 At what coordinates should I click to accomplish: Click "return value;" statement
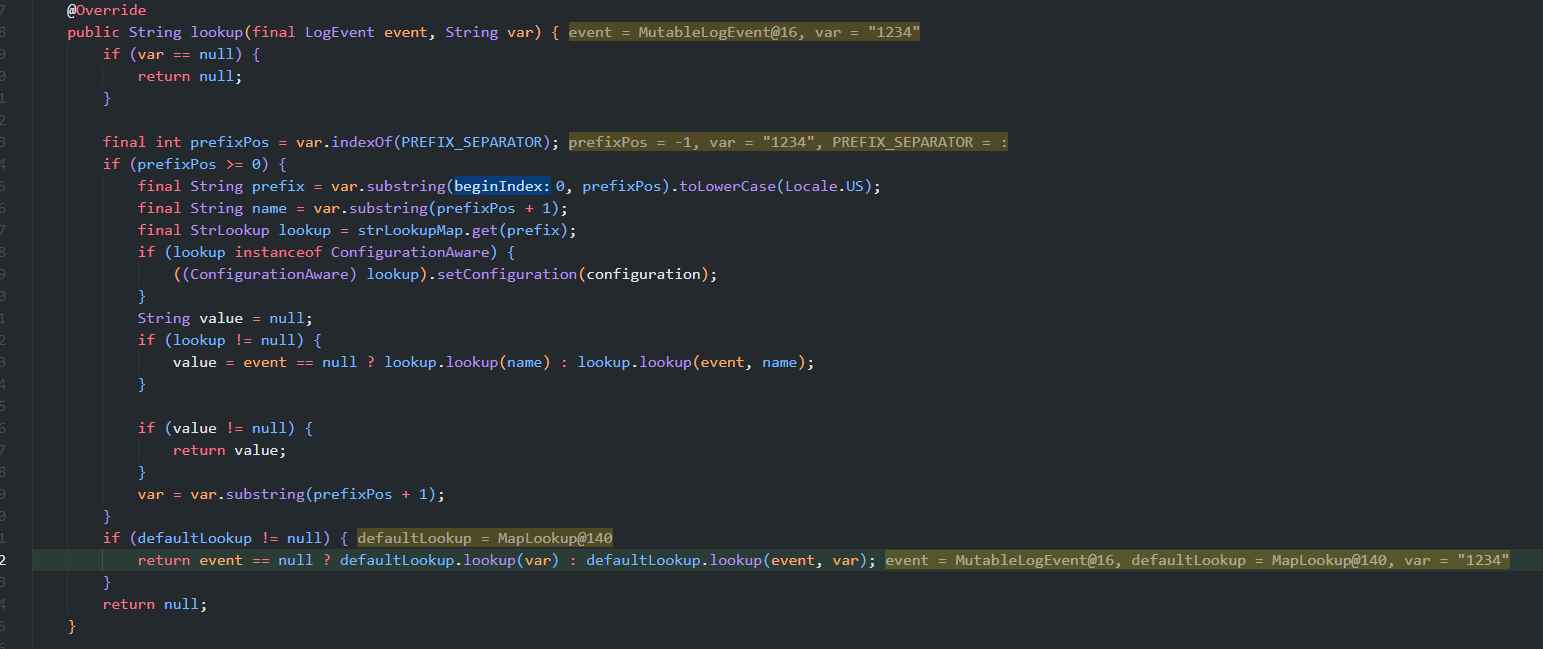[x=229, y=450]
